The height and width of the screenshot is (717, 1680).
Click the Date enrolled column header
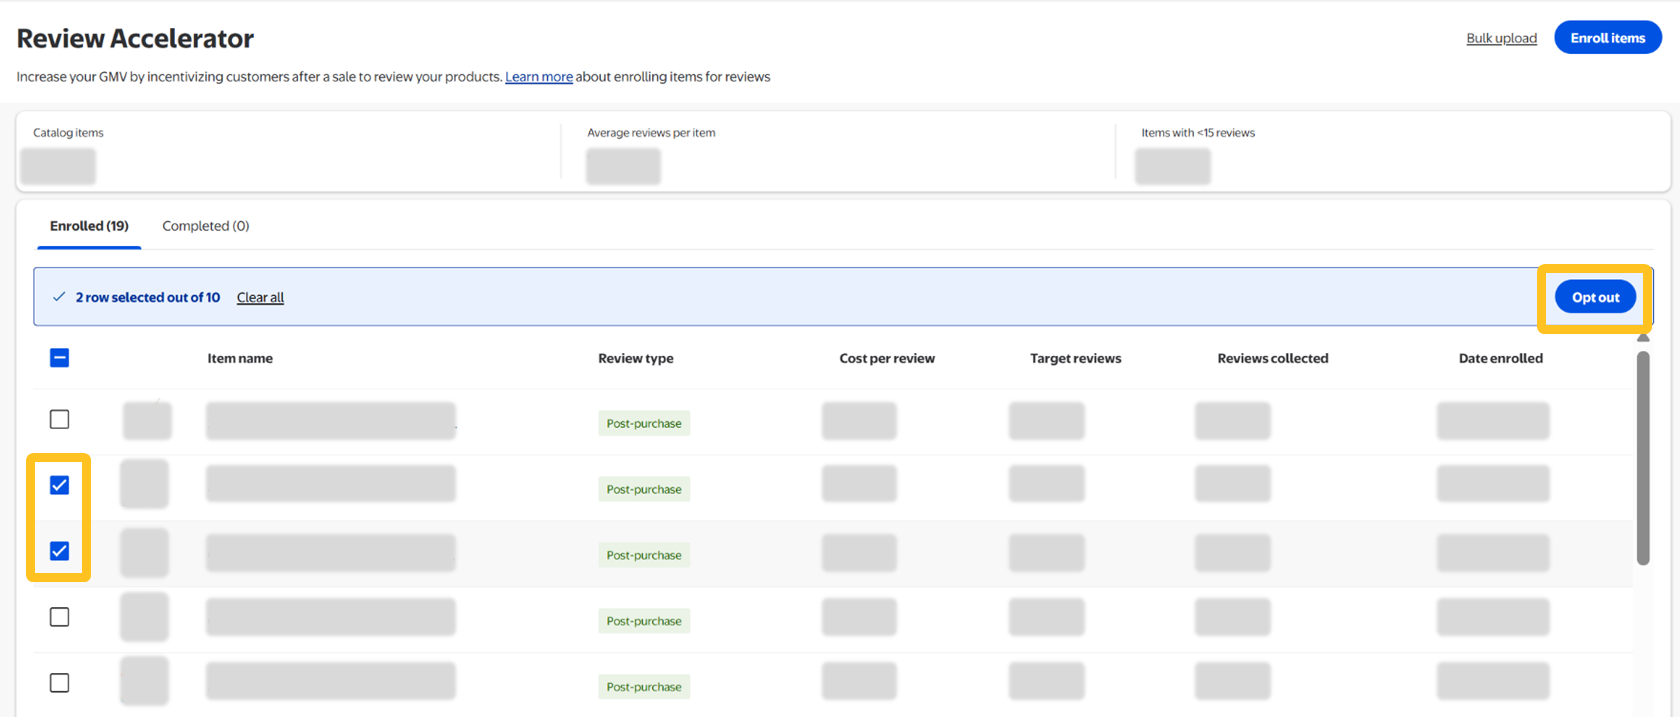[x=1500, y=358]
